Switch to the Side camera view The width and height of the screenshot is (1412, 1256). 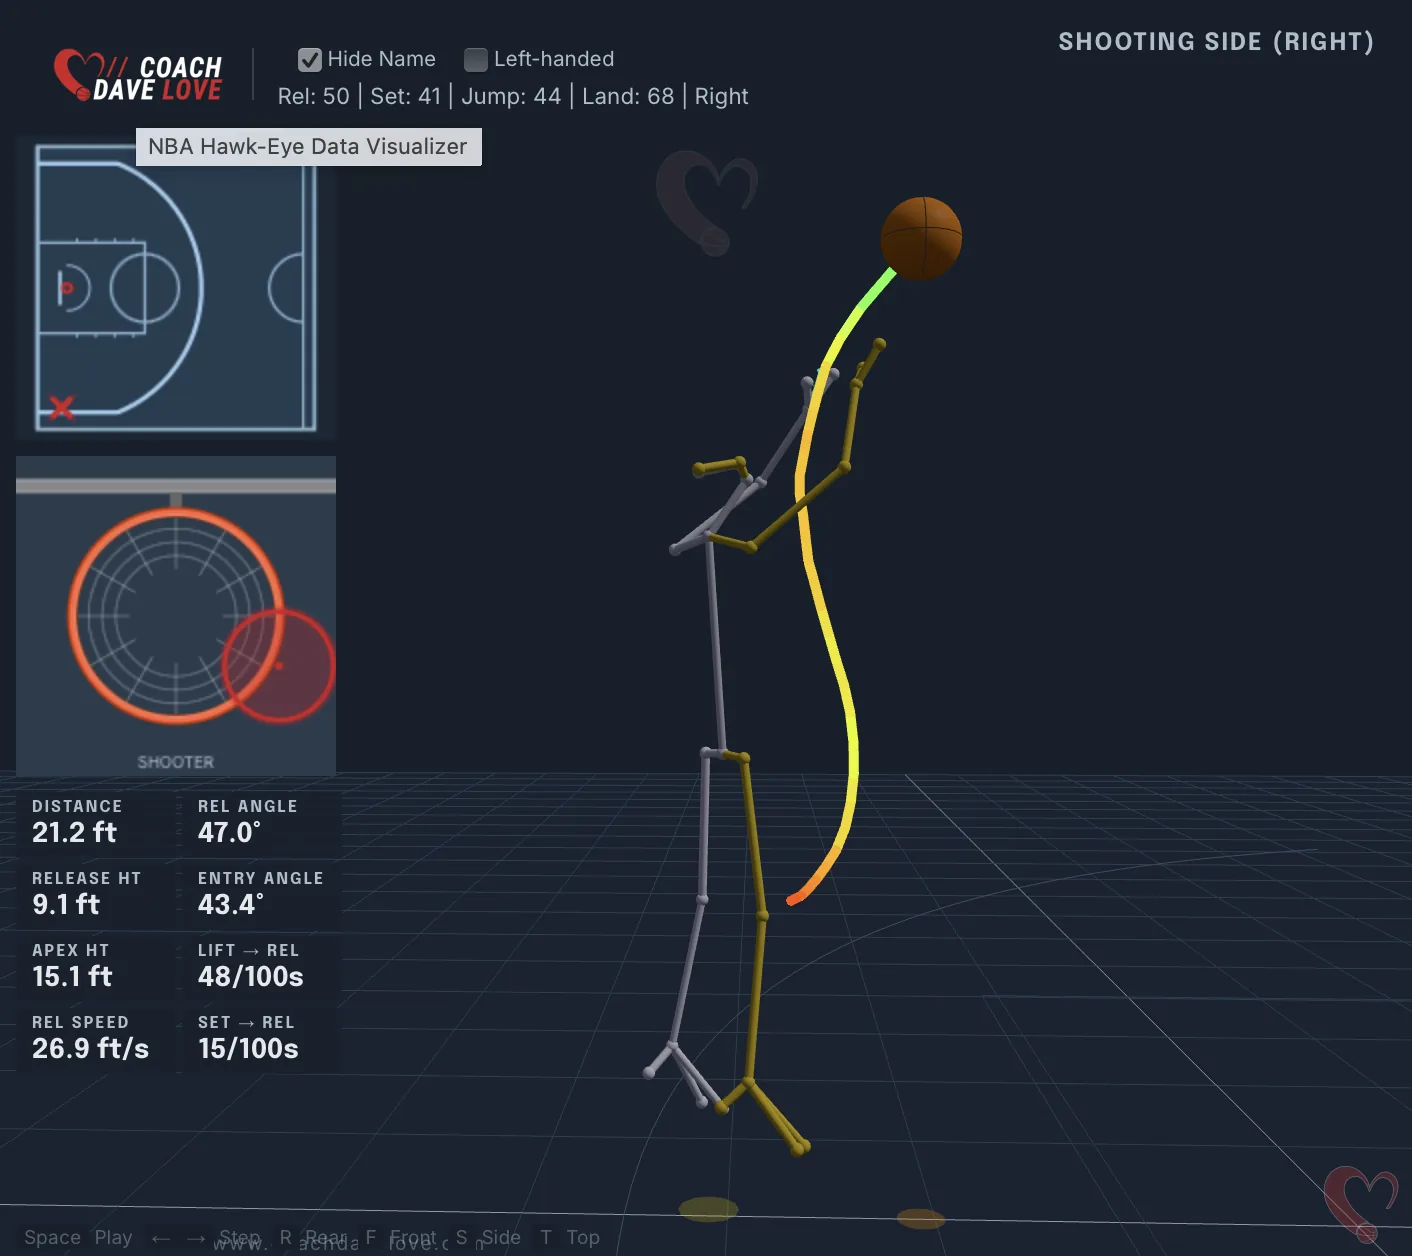[501, 1237]
